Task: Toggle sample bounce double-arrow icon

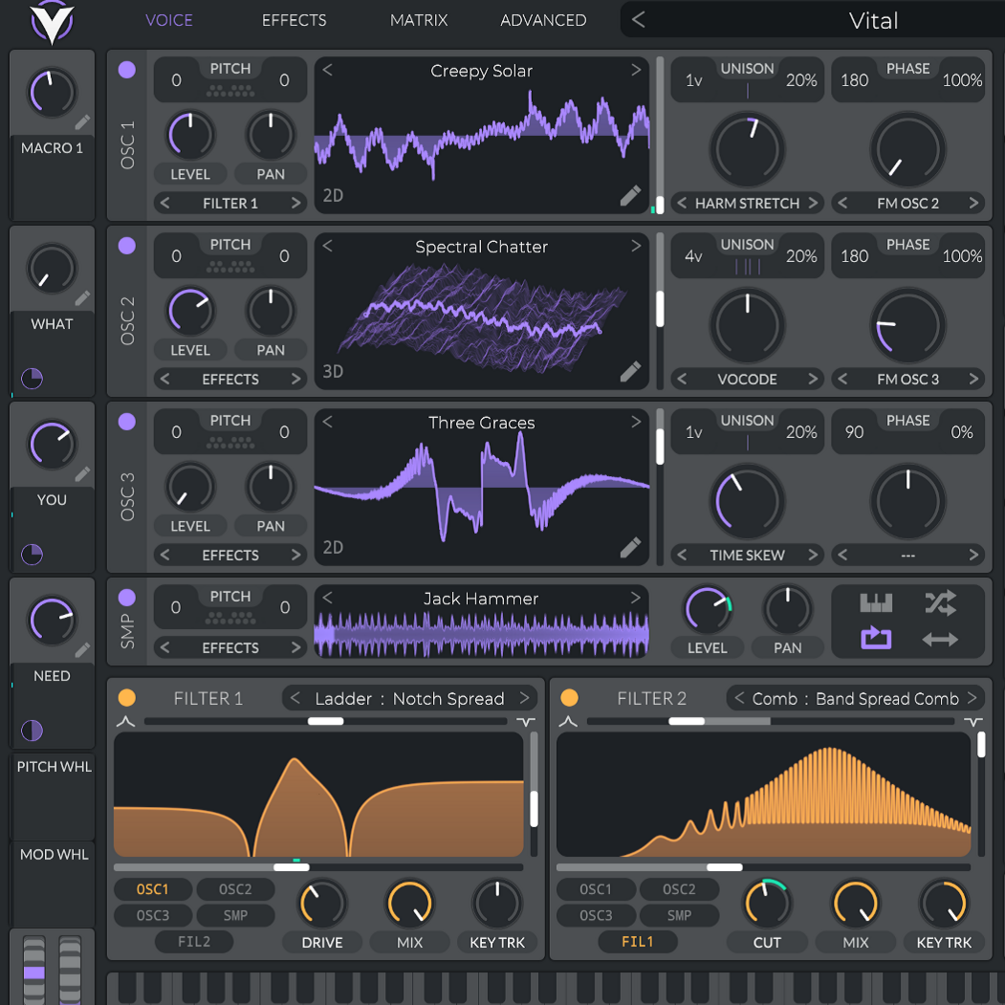Action: pyautogui.click(x=940, y=639)
